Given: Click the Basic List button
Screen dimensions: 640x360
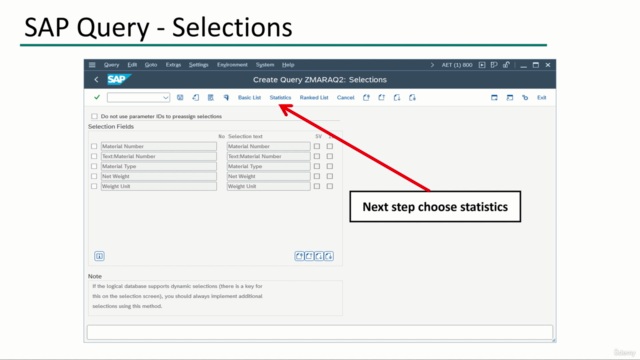Looking at the screenshot, I should point(249,98).
